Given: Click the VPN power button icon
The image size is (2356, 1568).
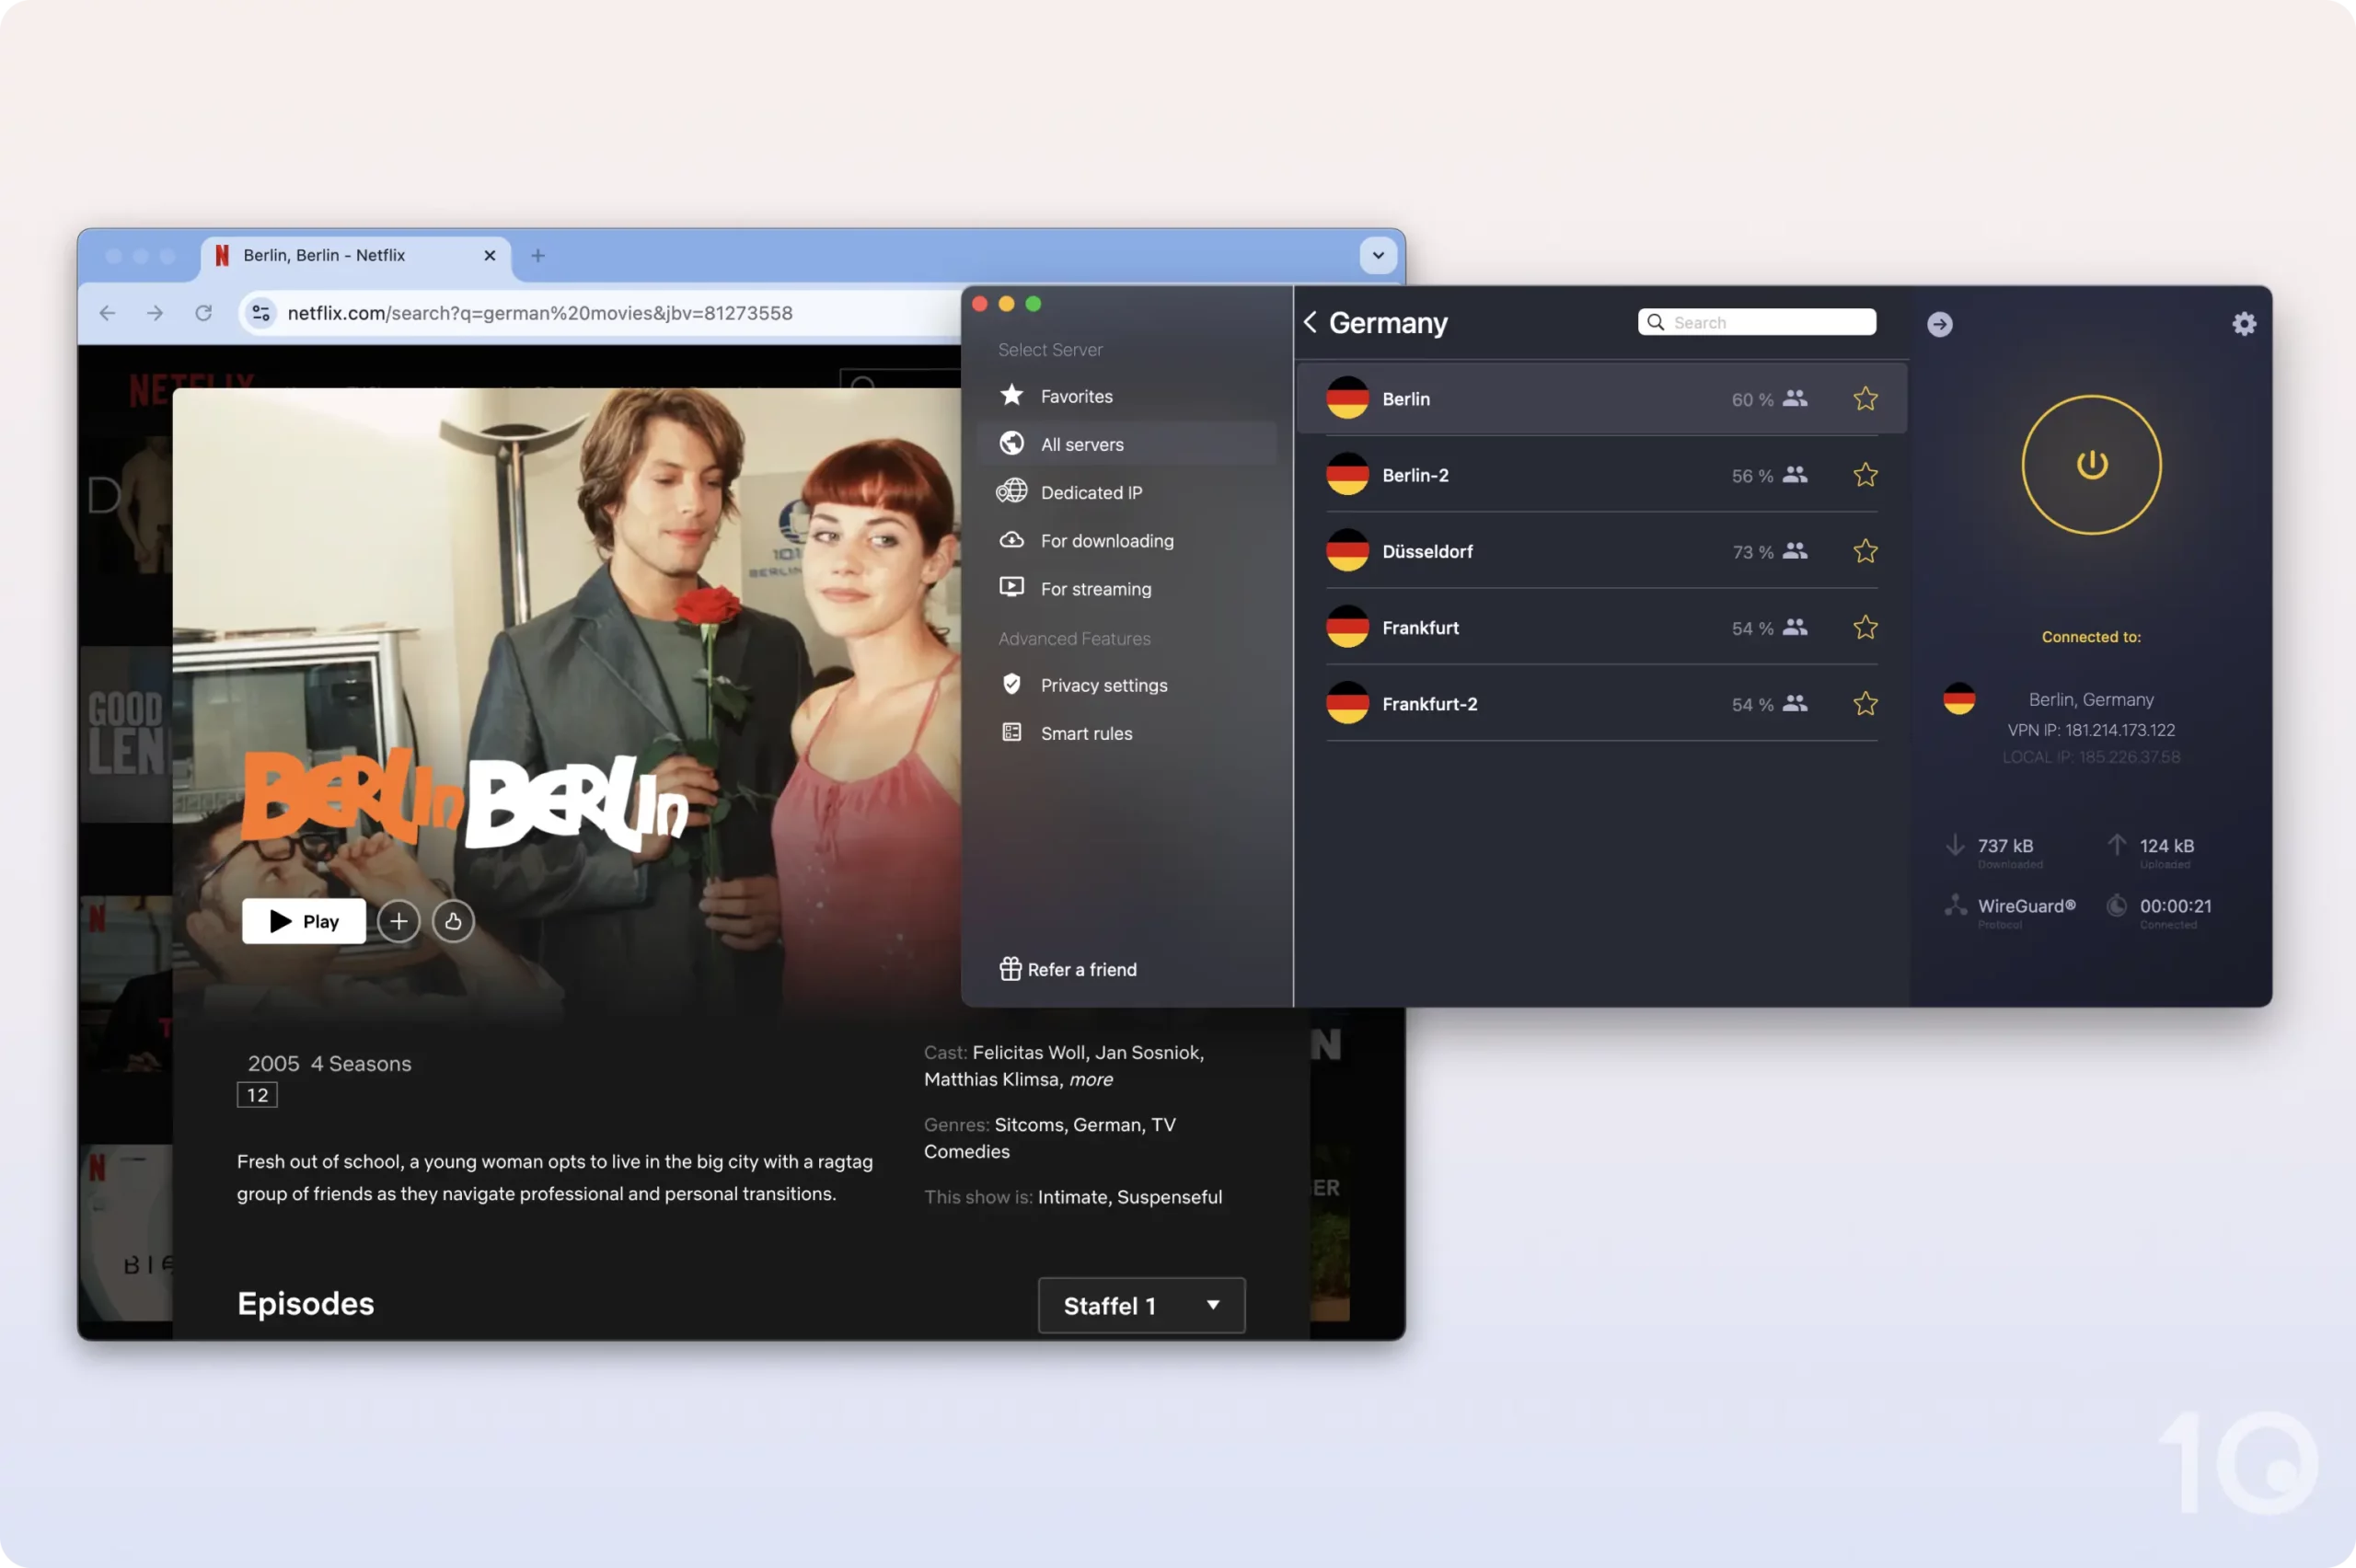Looking at the screenshot, I should coord(2092,462).
